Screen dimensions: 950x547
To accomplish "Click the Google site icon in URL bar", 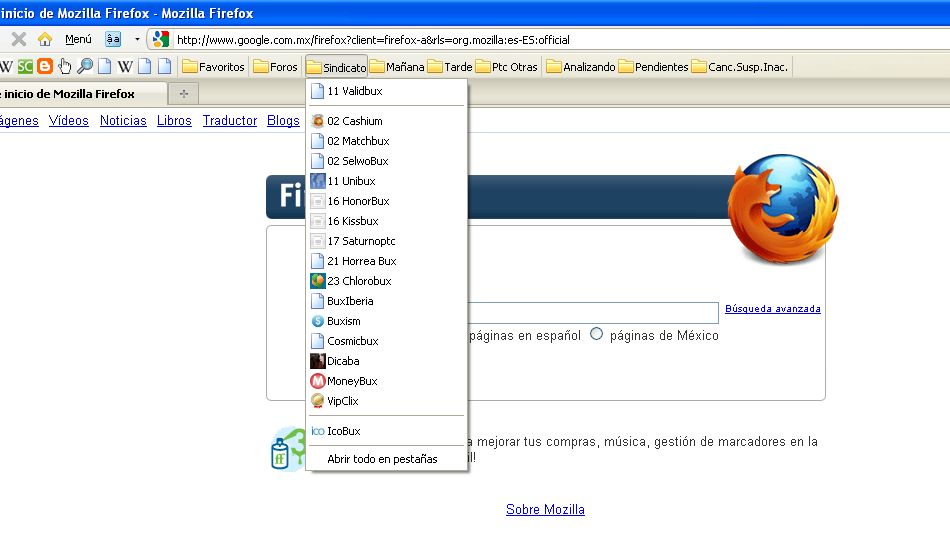I will 161,39.
